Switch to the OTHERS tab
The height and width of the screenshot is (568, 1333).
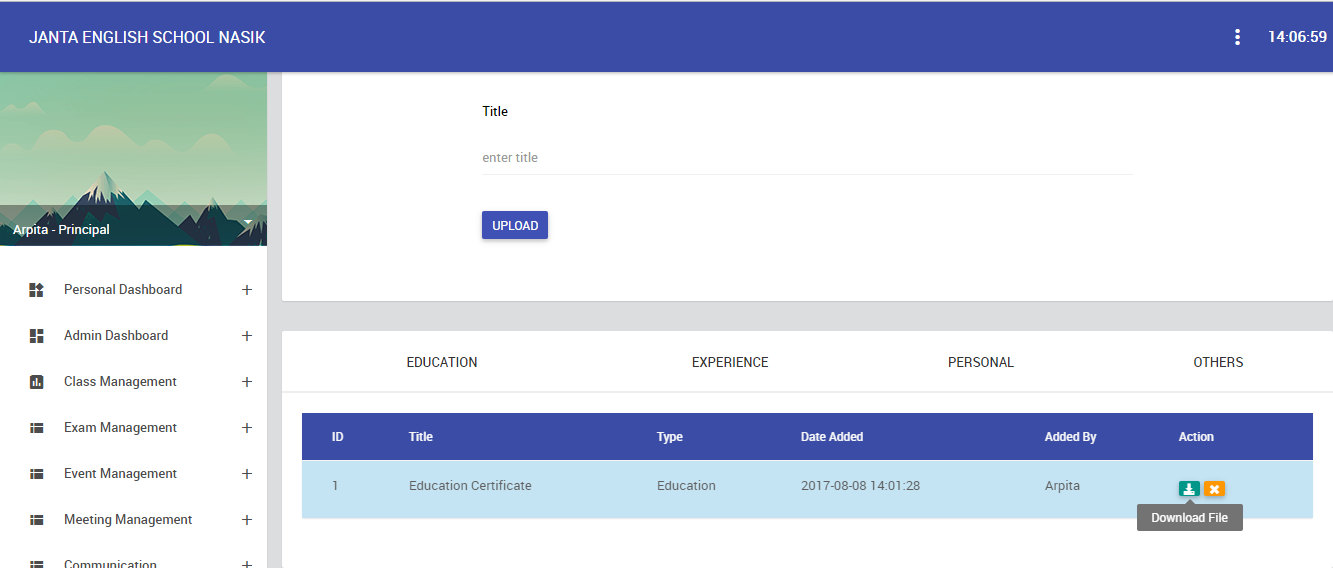coord(1218,362)
